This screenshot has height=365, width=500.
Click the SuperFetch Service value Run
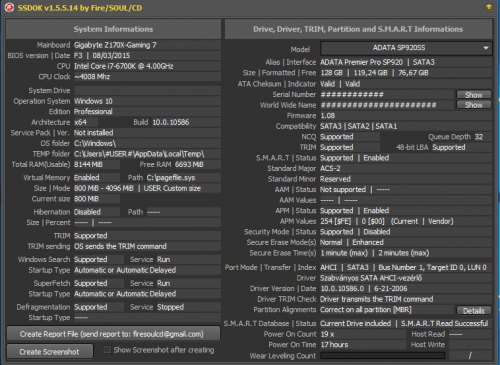click(188, 283)
